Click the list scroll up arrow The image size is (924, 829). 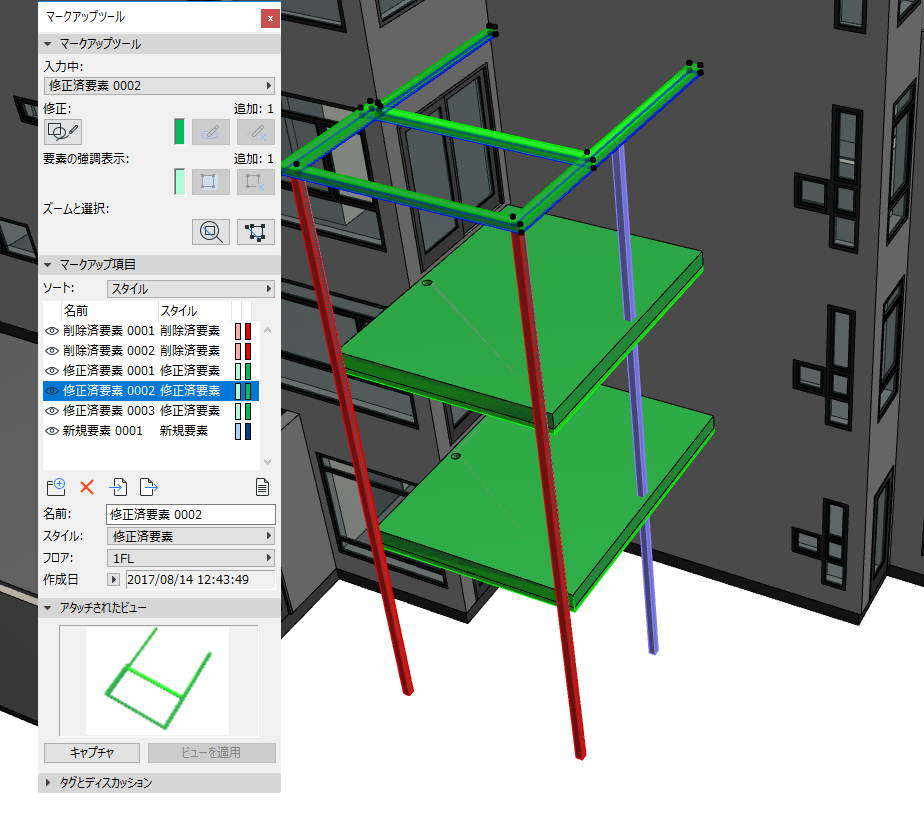point(268,331)
